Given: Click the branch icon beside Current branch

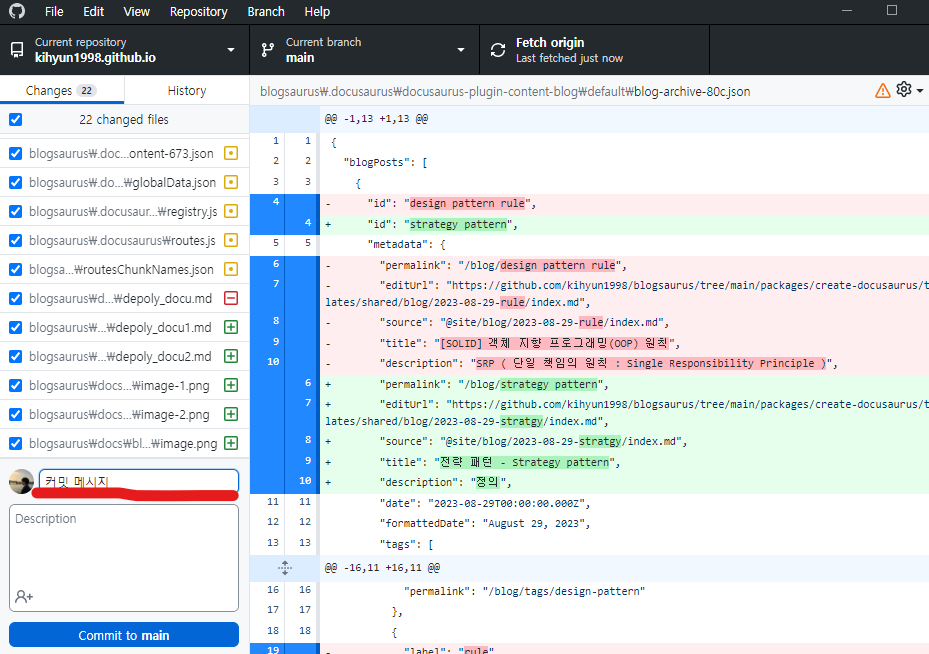Looking at the screenshot, I should tap(268, 50).
